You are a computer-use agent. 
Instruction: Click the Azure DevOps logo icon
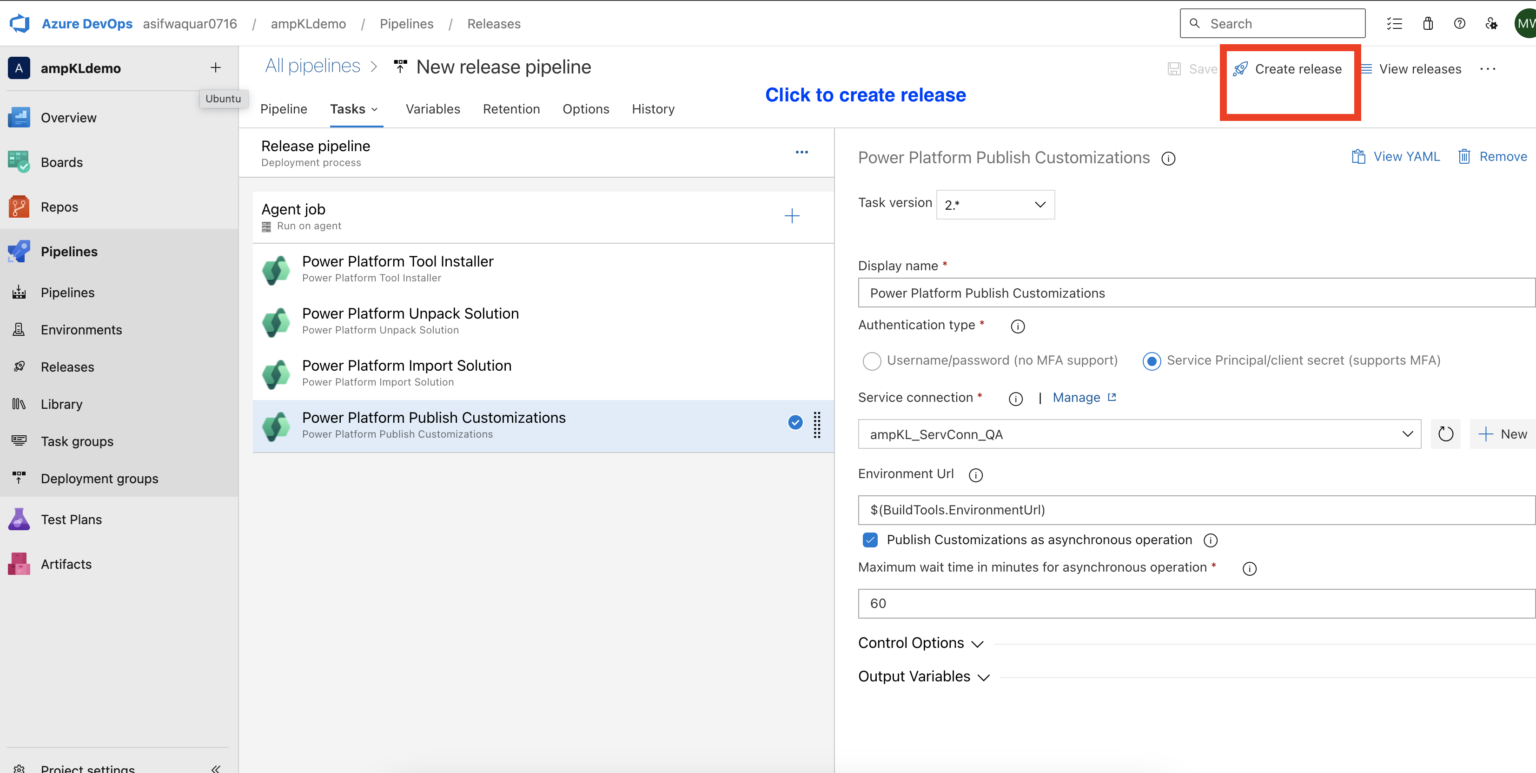click(x=19, y=23)
